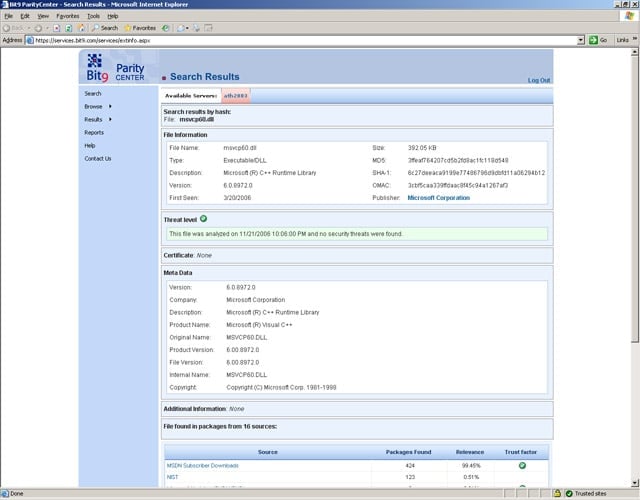The image size is (640, 500).
Task: Open the Favorites star toolbar button
Action: click(x=140, y=28)
